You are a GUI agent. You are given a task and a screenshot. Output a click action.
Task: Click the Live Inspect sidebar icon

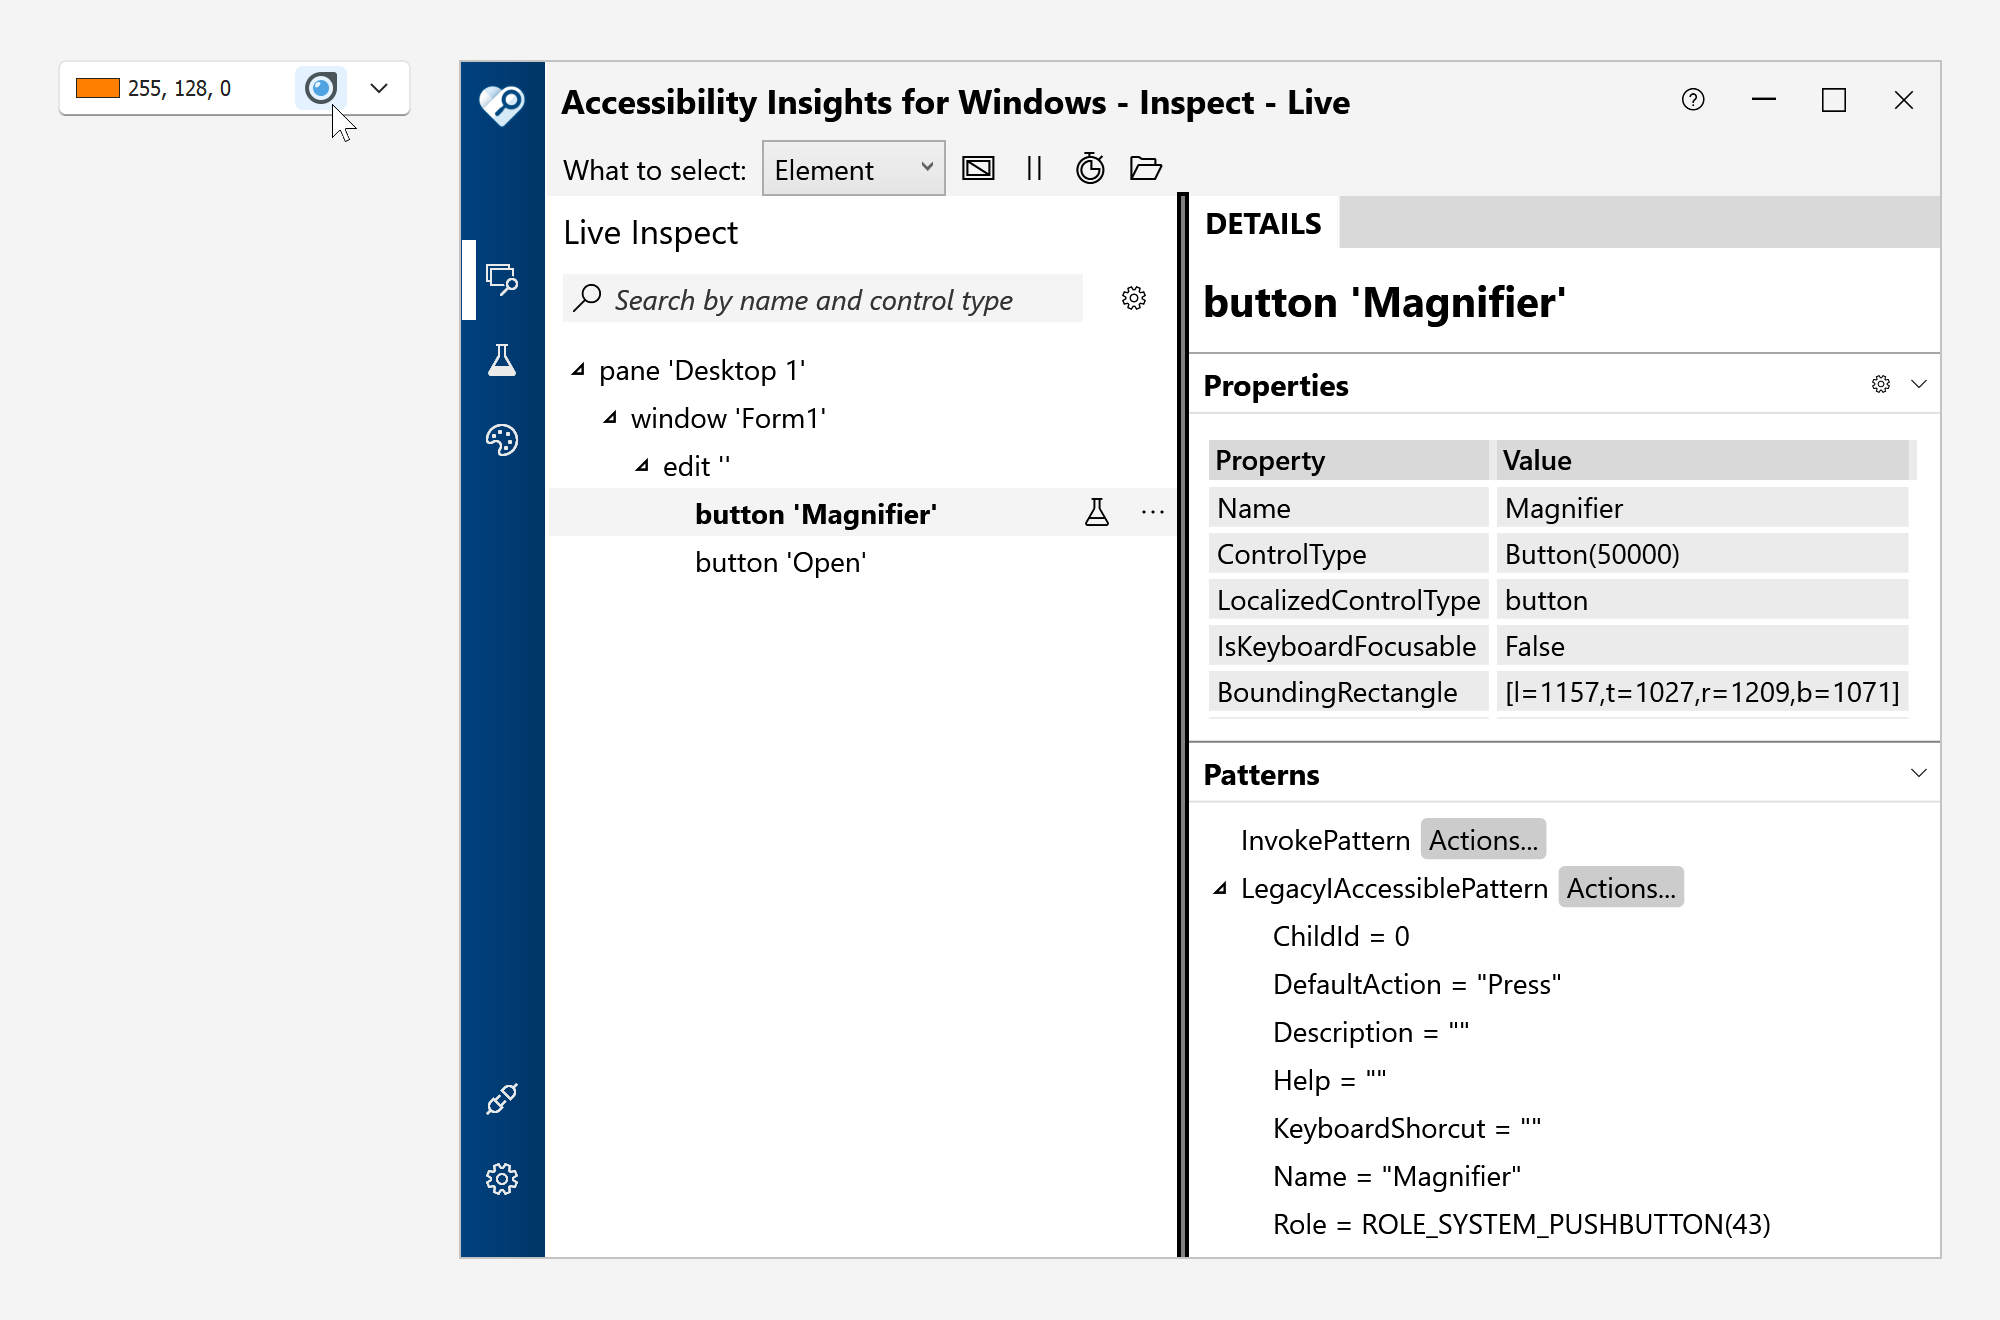(502, 279)
